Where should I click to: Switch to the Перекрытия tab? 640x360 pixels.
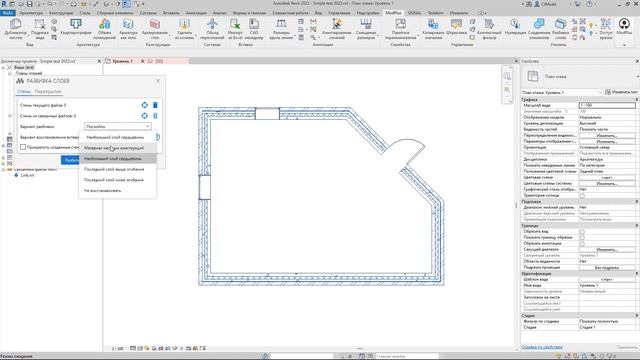48,91
